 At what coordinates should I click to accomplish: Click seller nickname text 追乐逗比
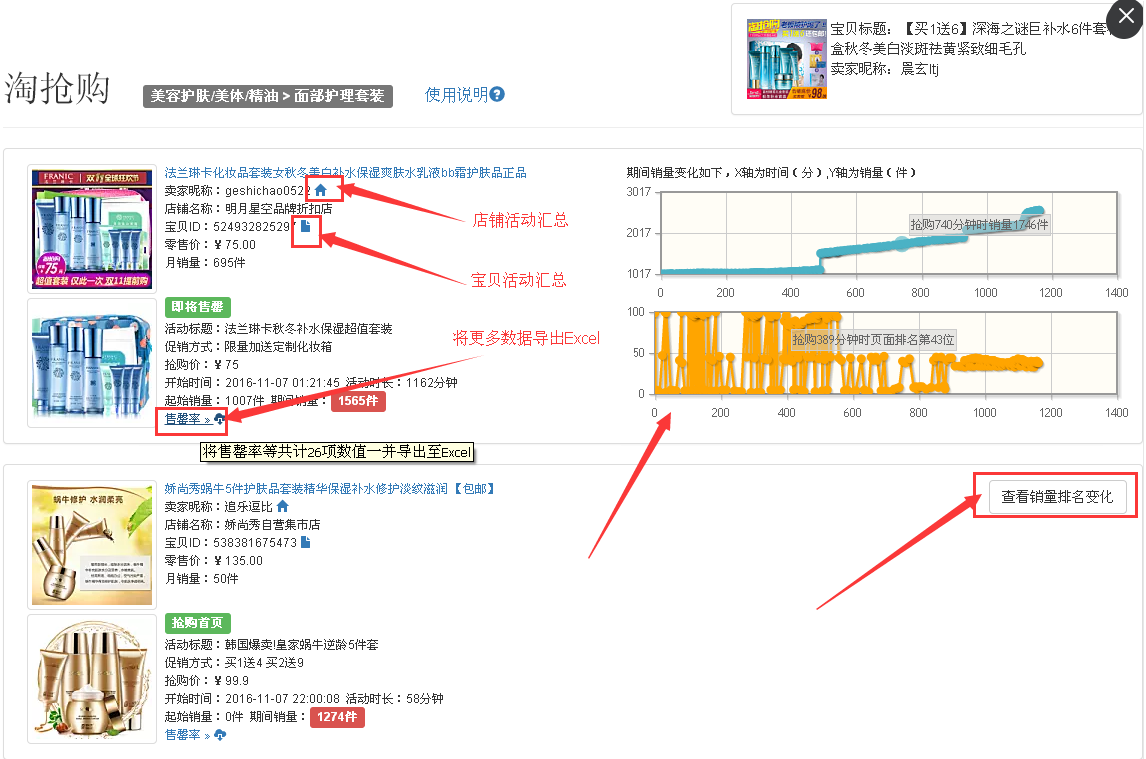click(x=248, y=507)
